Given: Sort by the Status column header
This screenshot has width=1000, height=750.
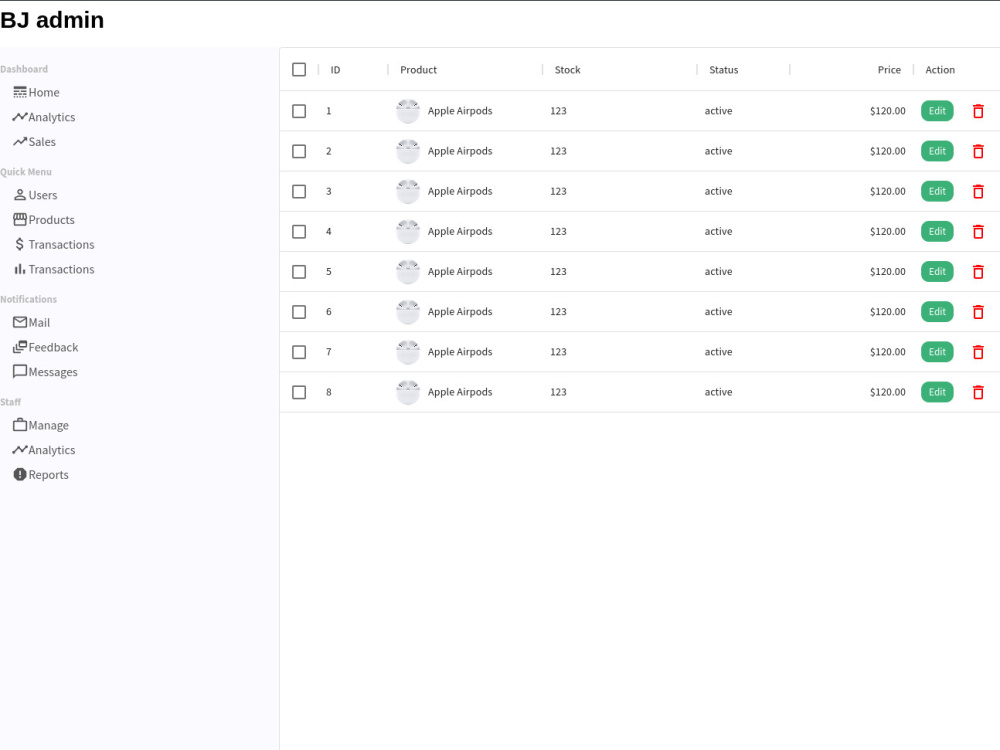Looking at the screenshot, I should click(723, 70).
